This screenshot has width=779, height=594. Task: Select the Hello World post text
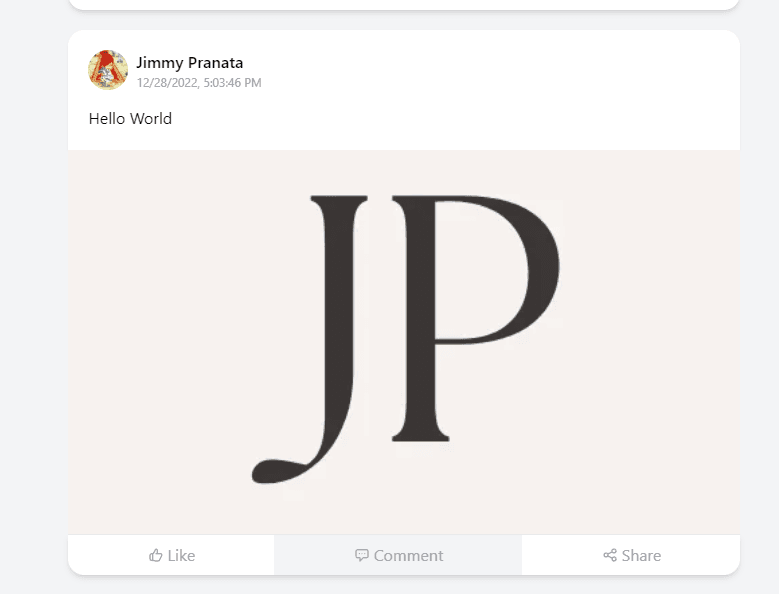[130, 118]
